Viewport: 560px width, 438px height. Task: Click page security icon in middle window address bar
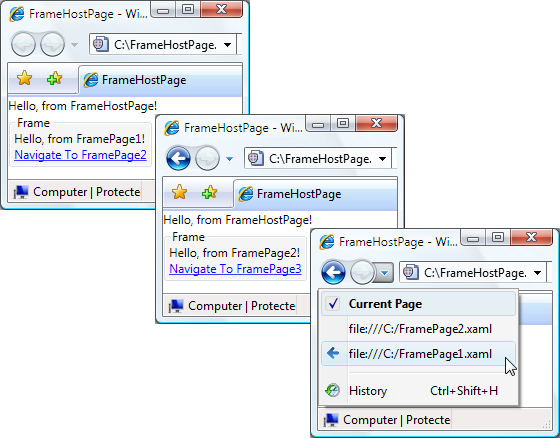(x=255, y=158)
